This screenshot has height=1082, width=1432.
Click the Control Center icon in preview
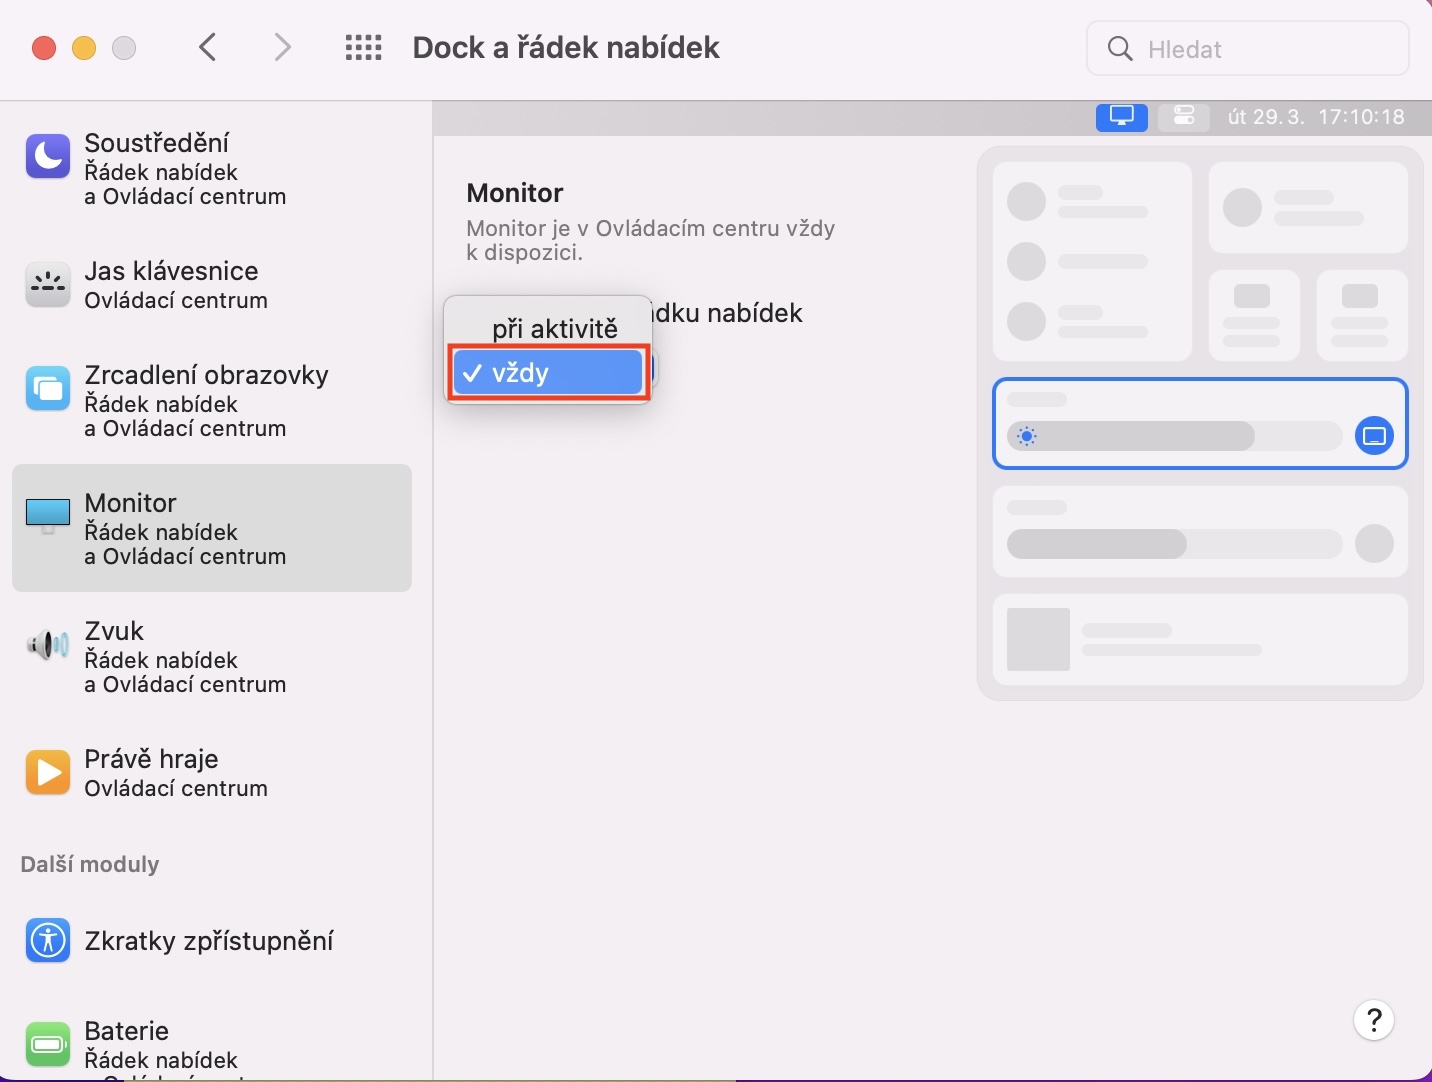[1184, 117]
